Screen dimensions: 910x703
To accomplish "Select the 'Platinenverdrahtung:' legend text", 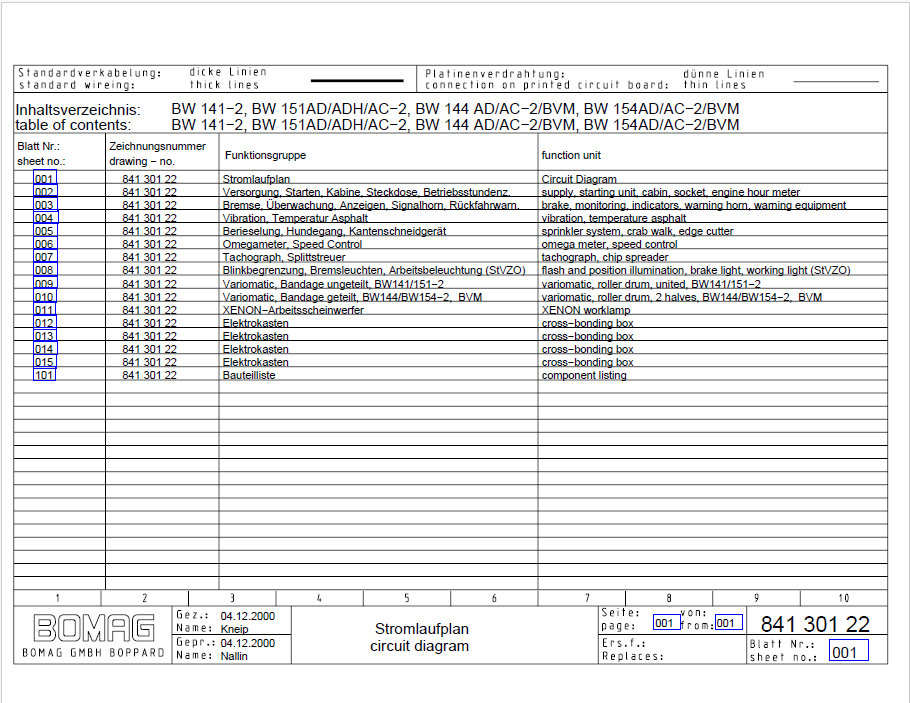I will click(495, 74).
